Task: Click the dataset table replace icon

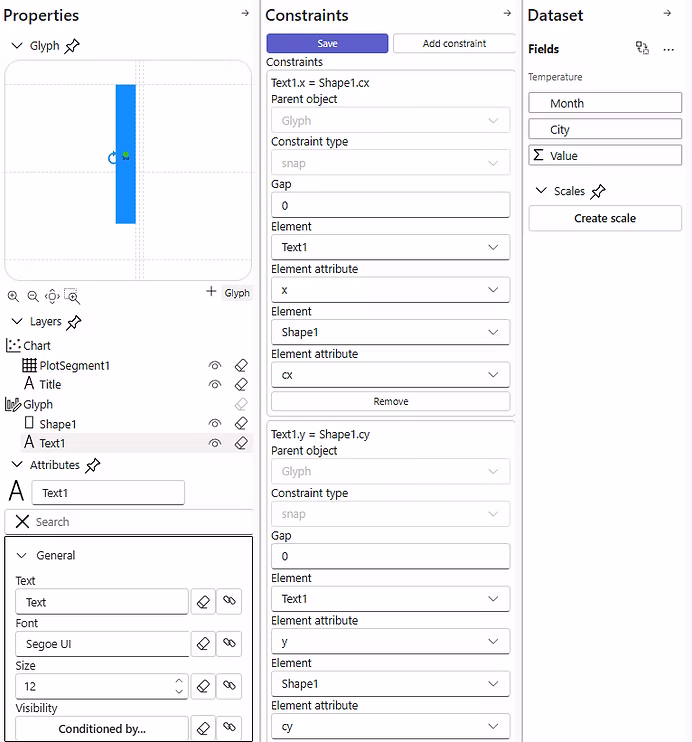Action: [642, 48]
